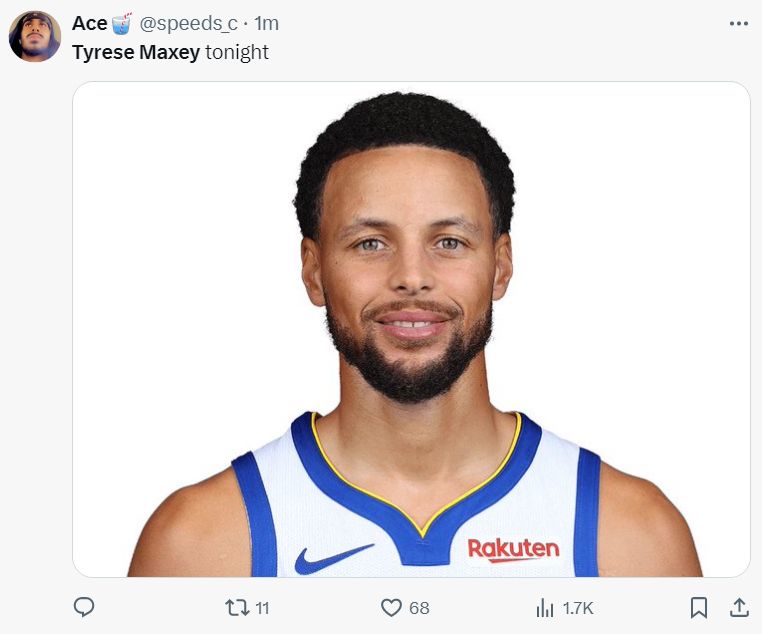
Task: Like the tweet with the heart icon
Action: (x=392, y=607)
